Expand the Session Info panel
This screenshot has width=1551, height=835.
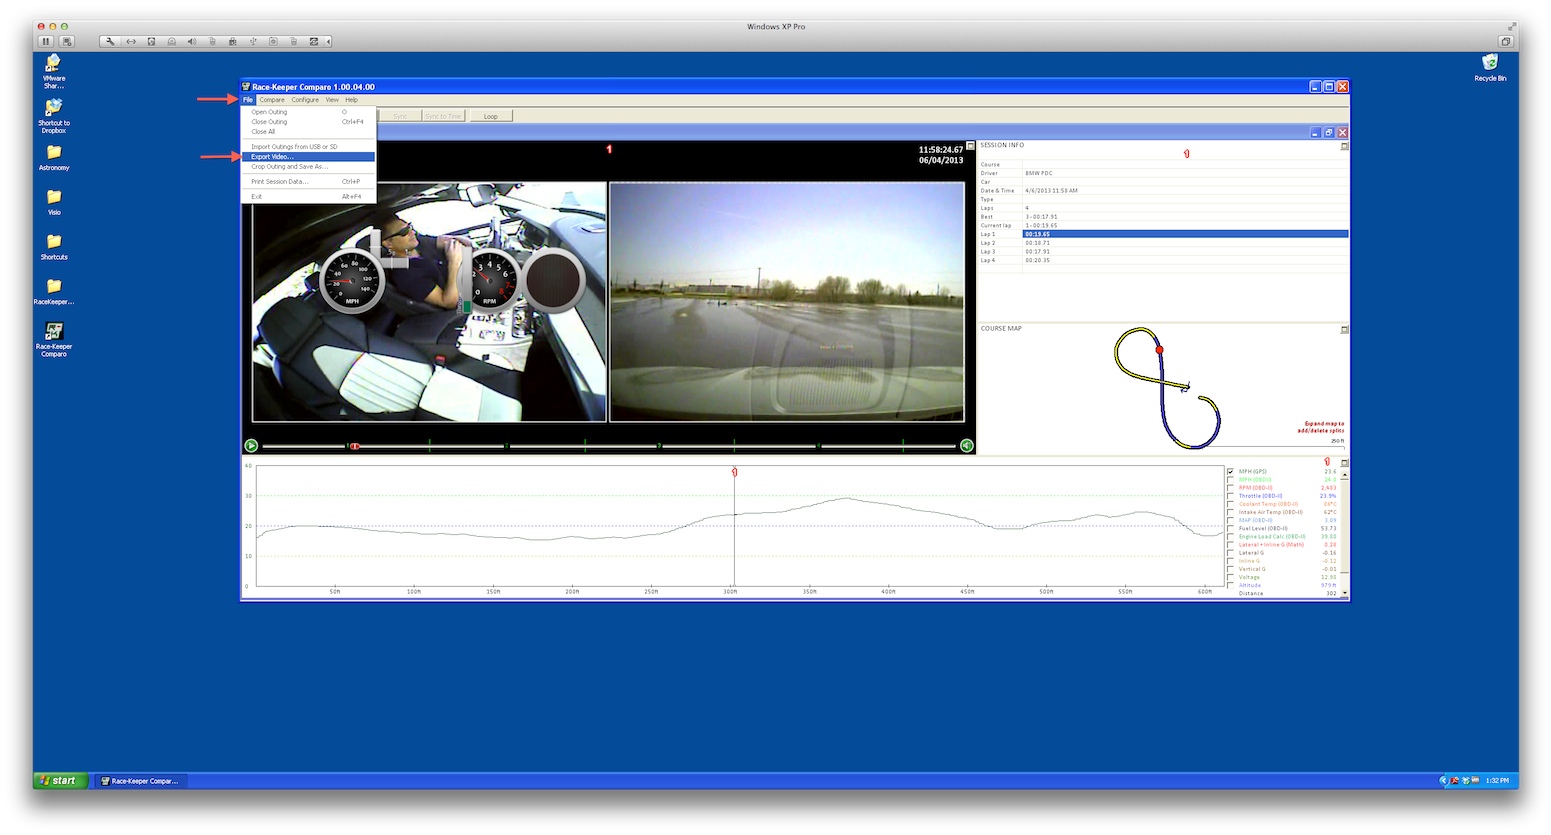(x=1344, y=146)
